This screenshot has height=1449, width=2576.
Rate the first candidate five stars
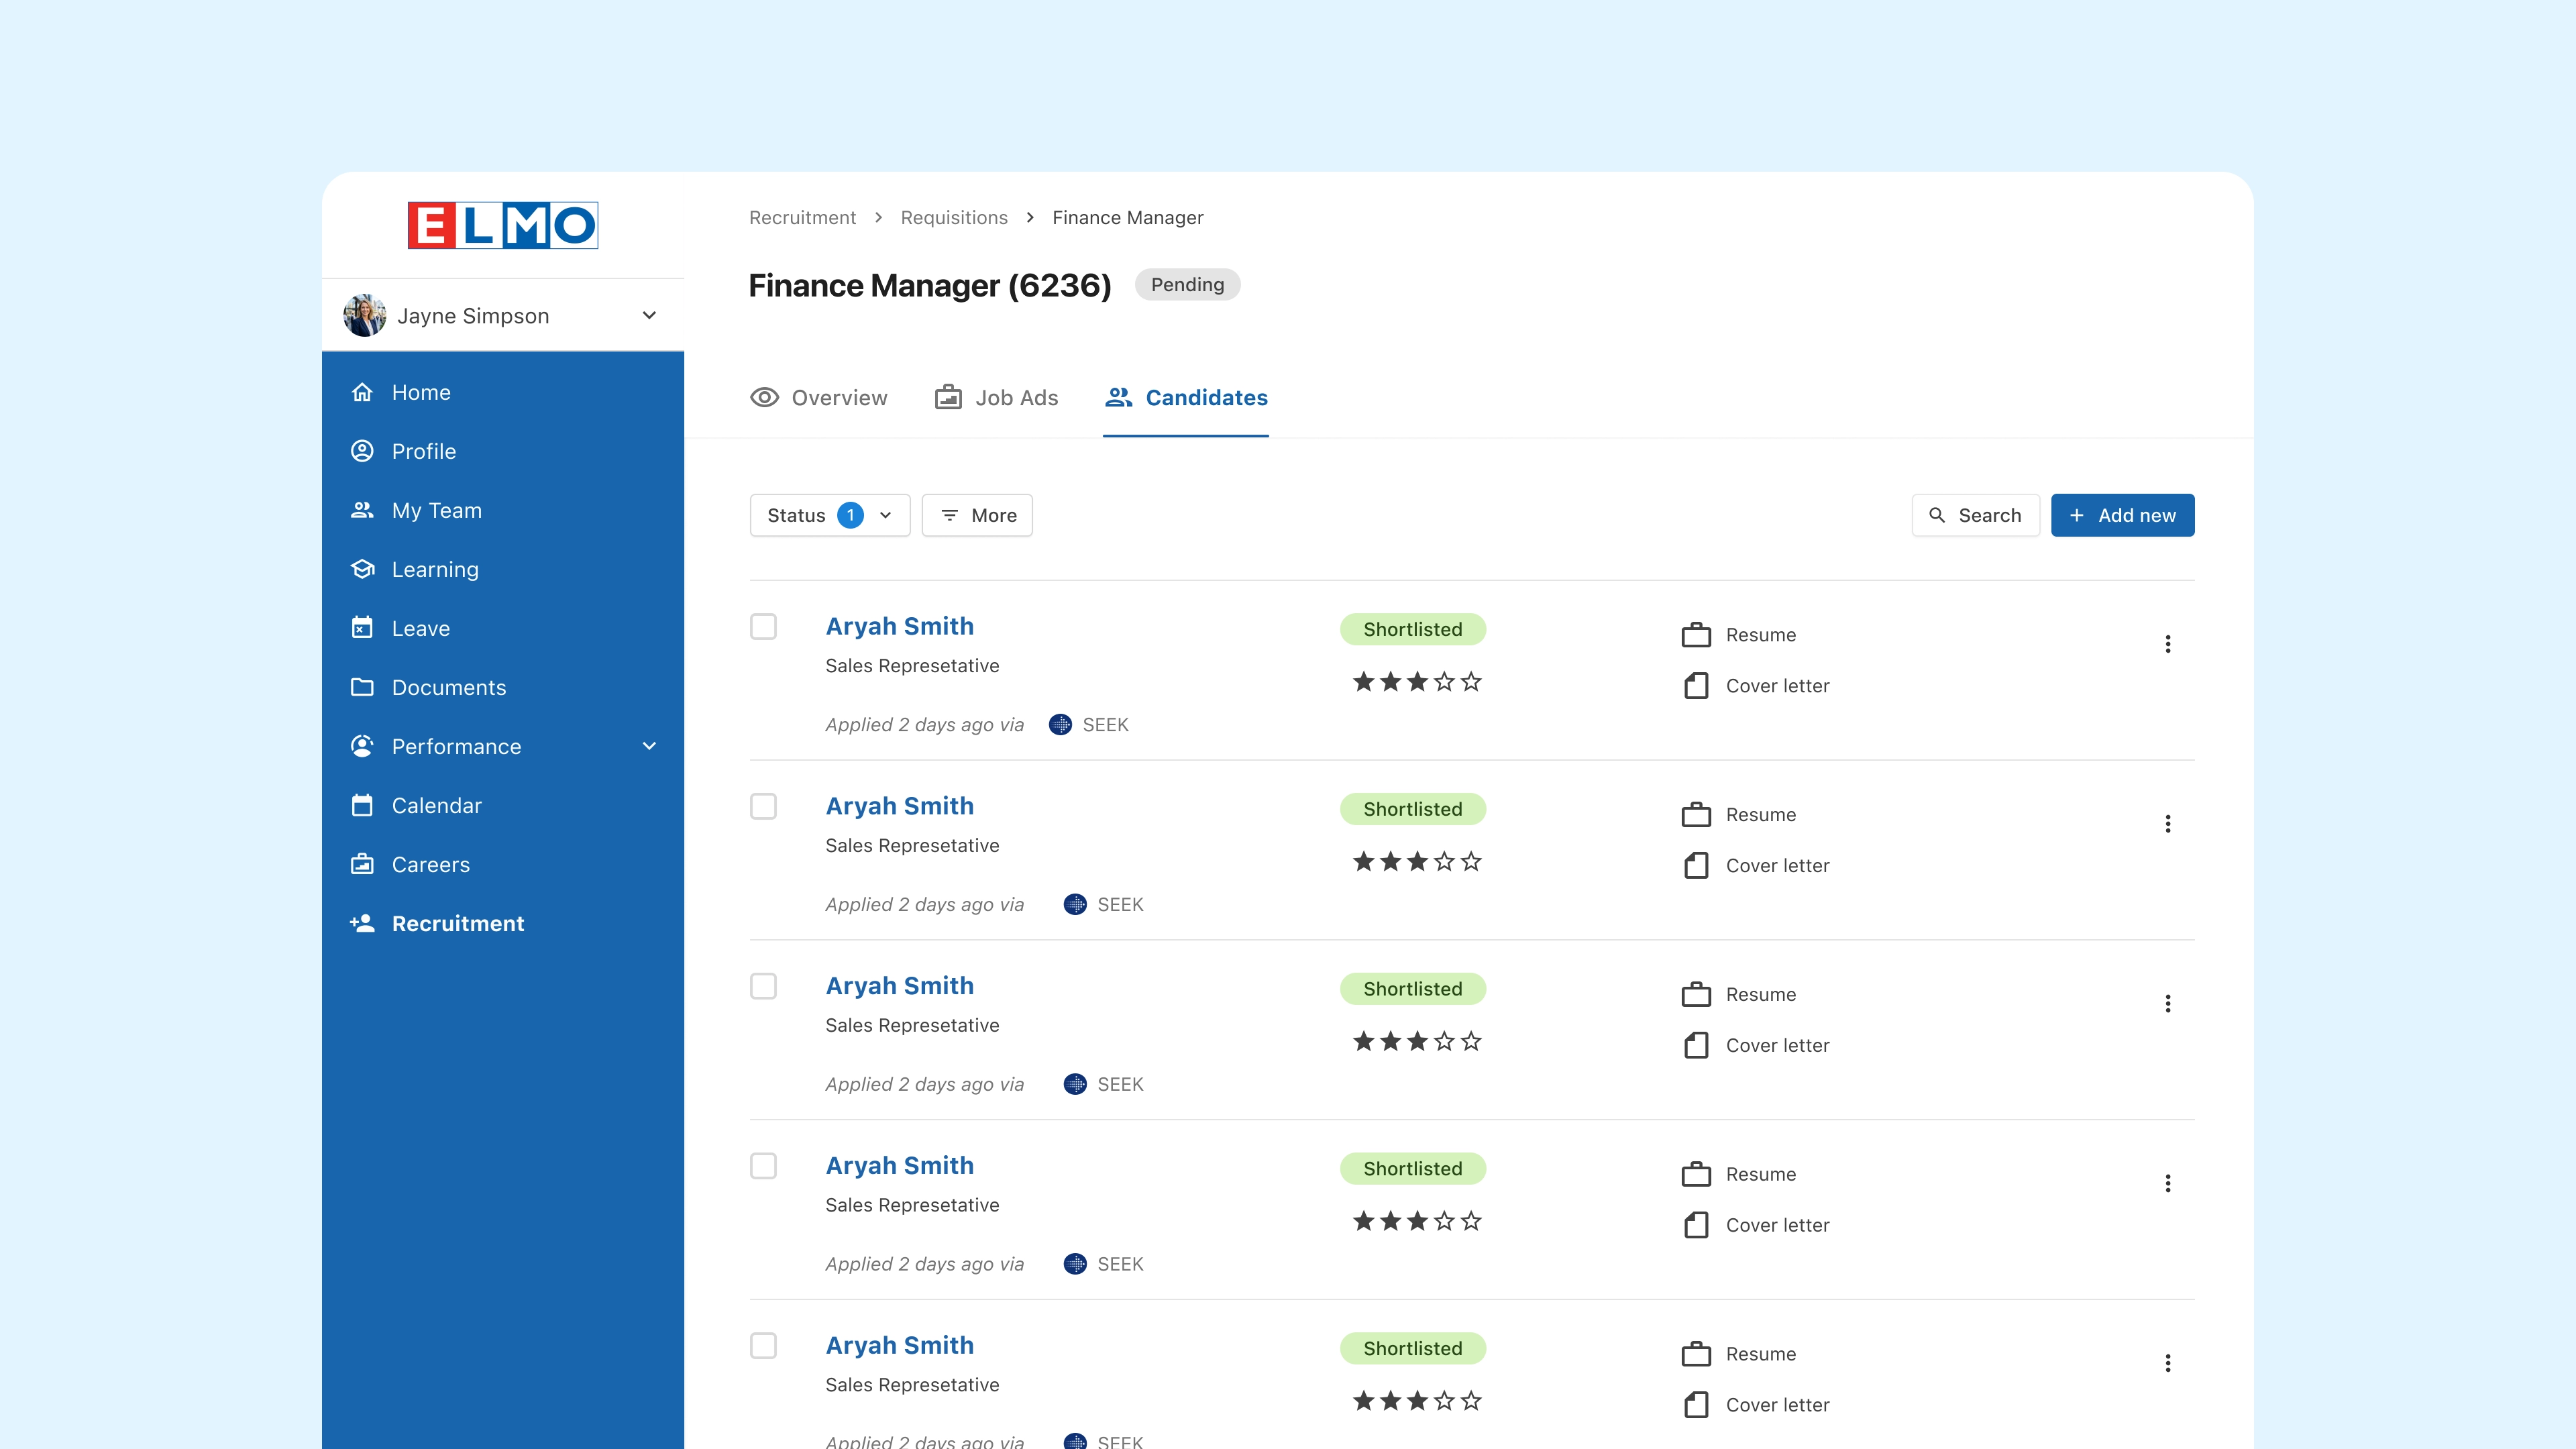tap(1471, 682)
